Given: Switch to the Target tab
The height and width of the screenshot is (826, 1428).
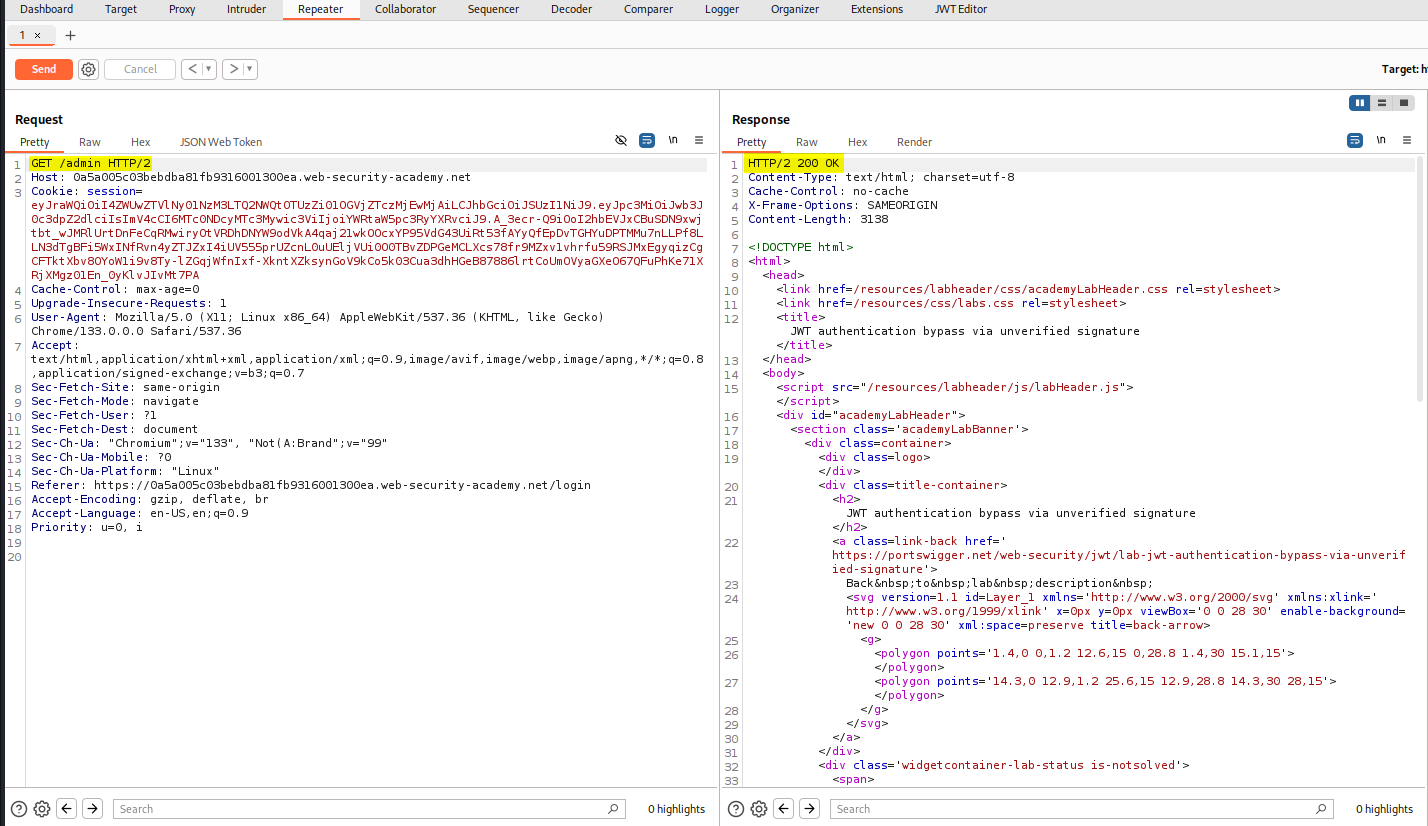Looking at the screenshot, I should click(121, 9).
